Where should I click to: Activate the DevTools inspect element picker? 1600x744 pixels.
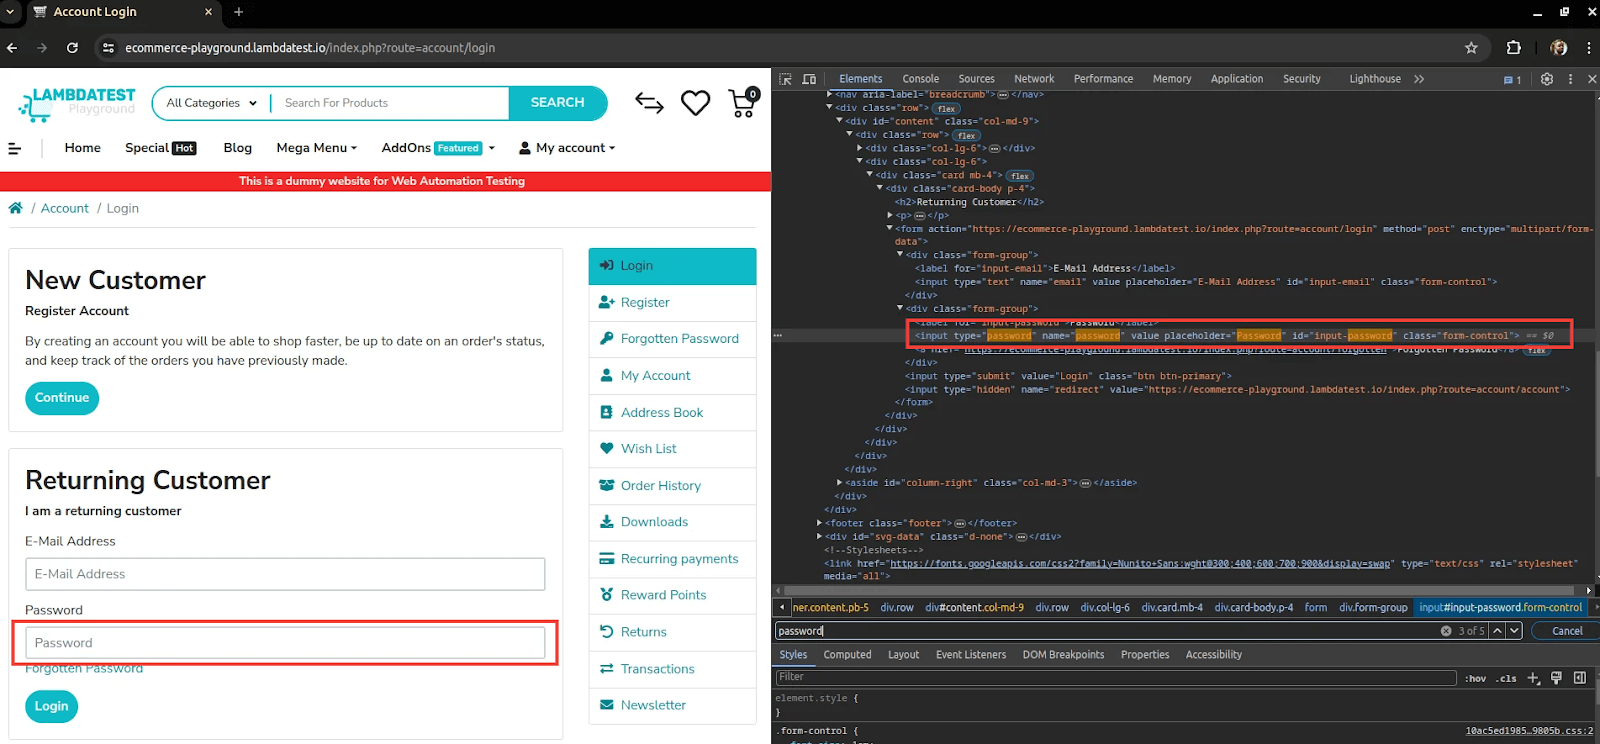(x=786, y=79)
